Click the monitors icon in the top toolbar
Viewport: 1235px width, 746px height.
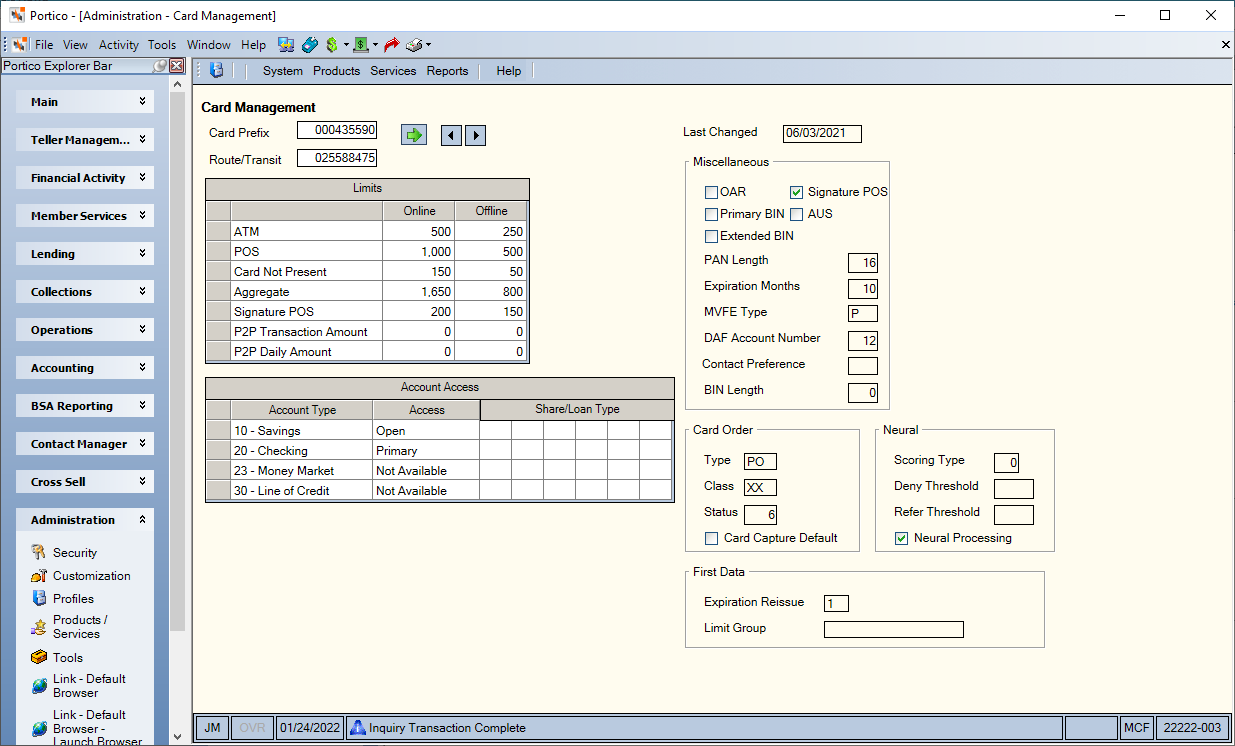click(286, 45)
